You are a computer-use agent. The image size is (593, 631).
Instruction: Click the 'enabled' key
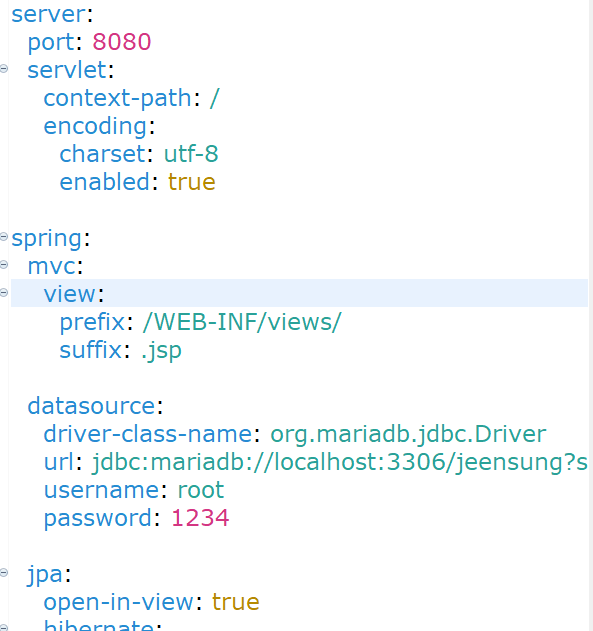[x=105, y=182]
